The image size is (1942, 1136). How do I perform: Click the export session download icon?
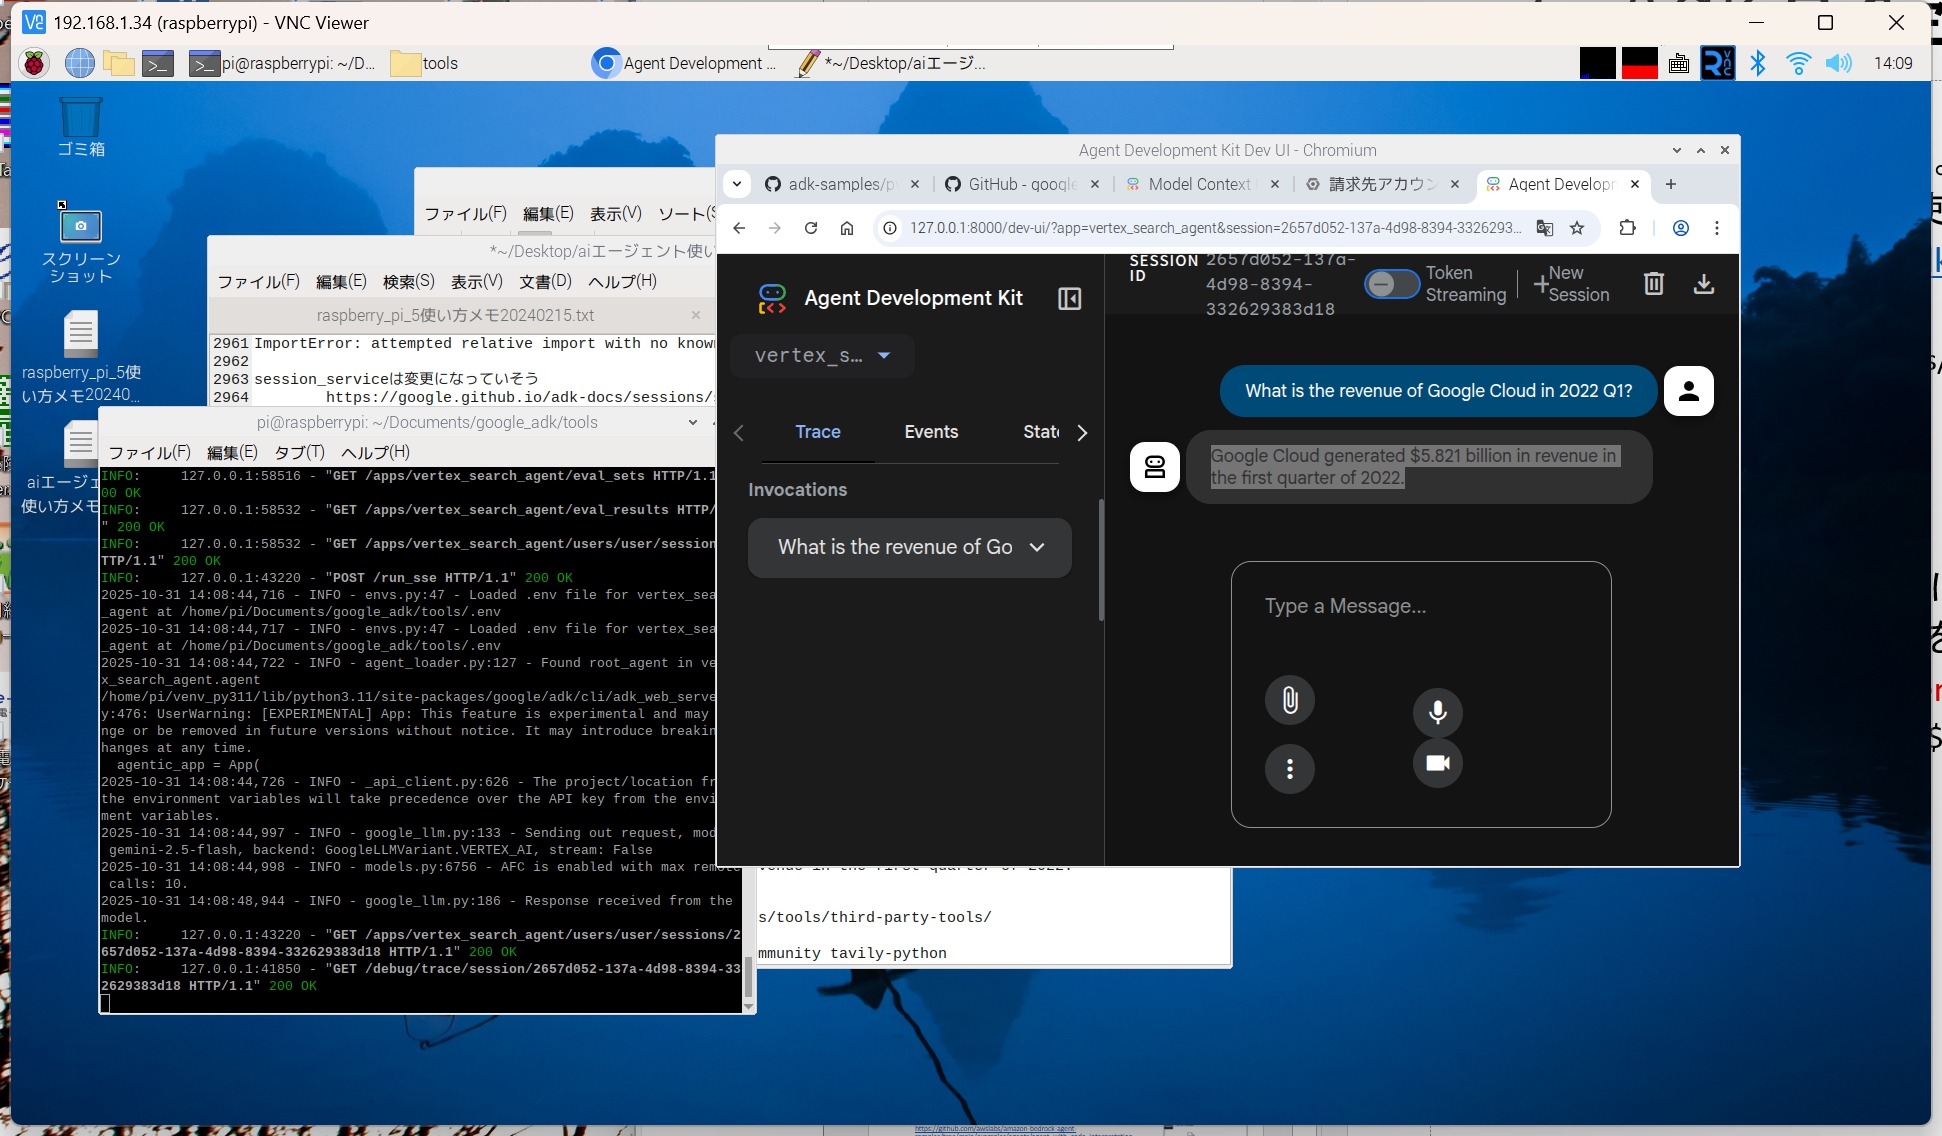[1703, 284]
